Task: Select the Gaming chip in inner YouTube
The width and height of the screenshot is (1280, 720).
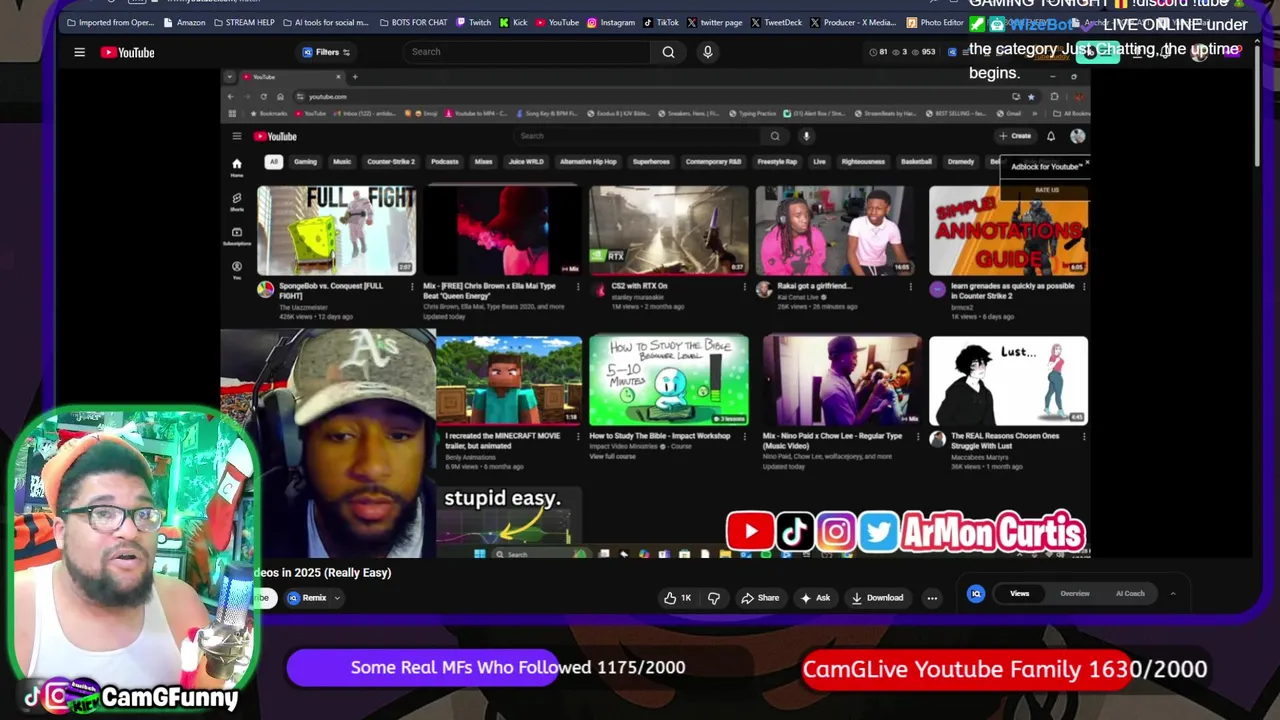Action: point(305,162)
